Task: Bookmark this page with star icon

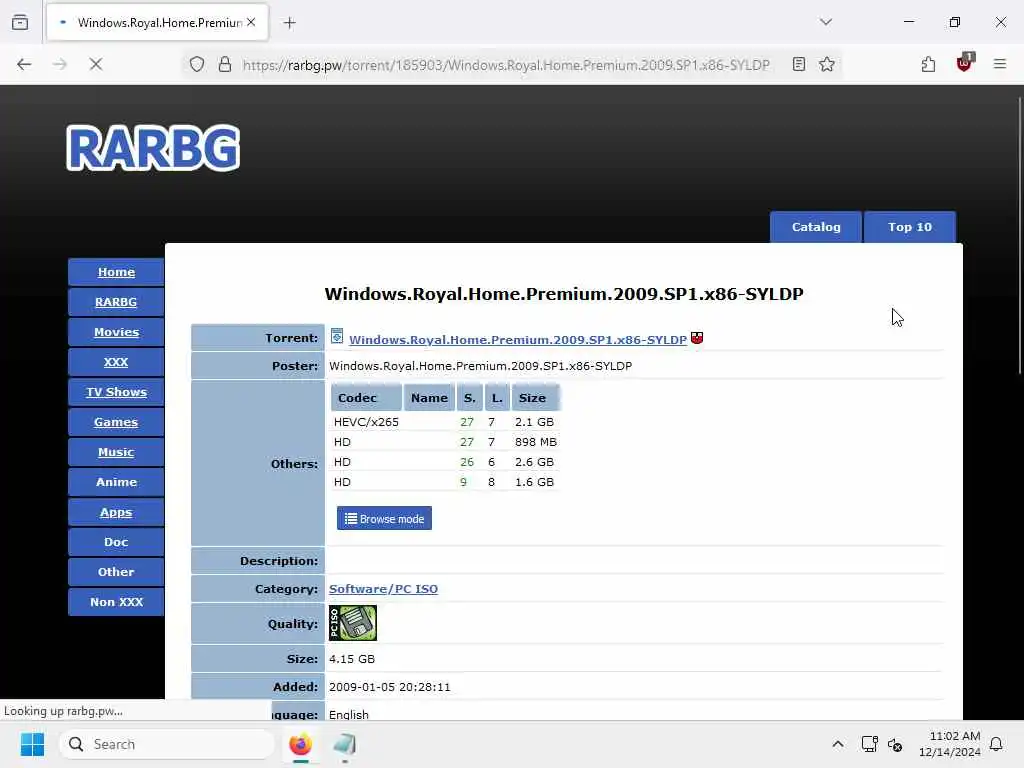Action: [827, 64]
